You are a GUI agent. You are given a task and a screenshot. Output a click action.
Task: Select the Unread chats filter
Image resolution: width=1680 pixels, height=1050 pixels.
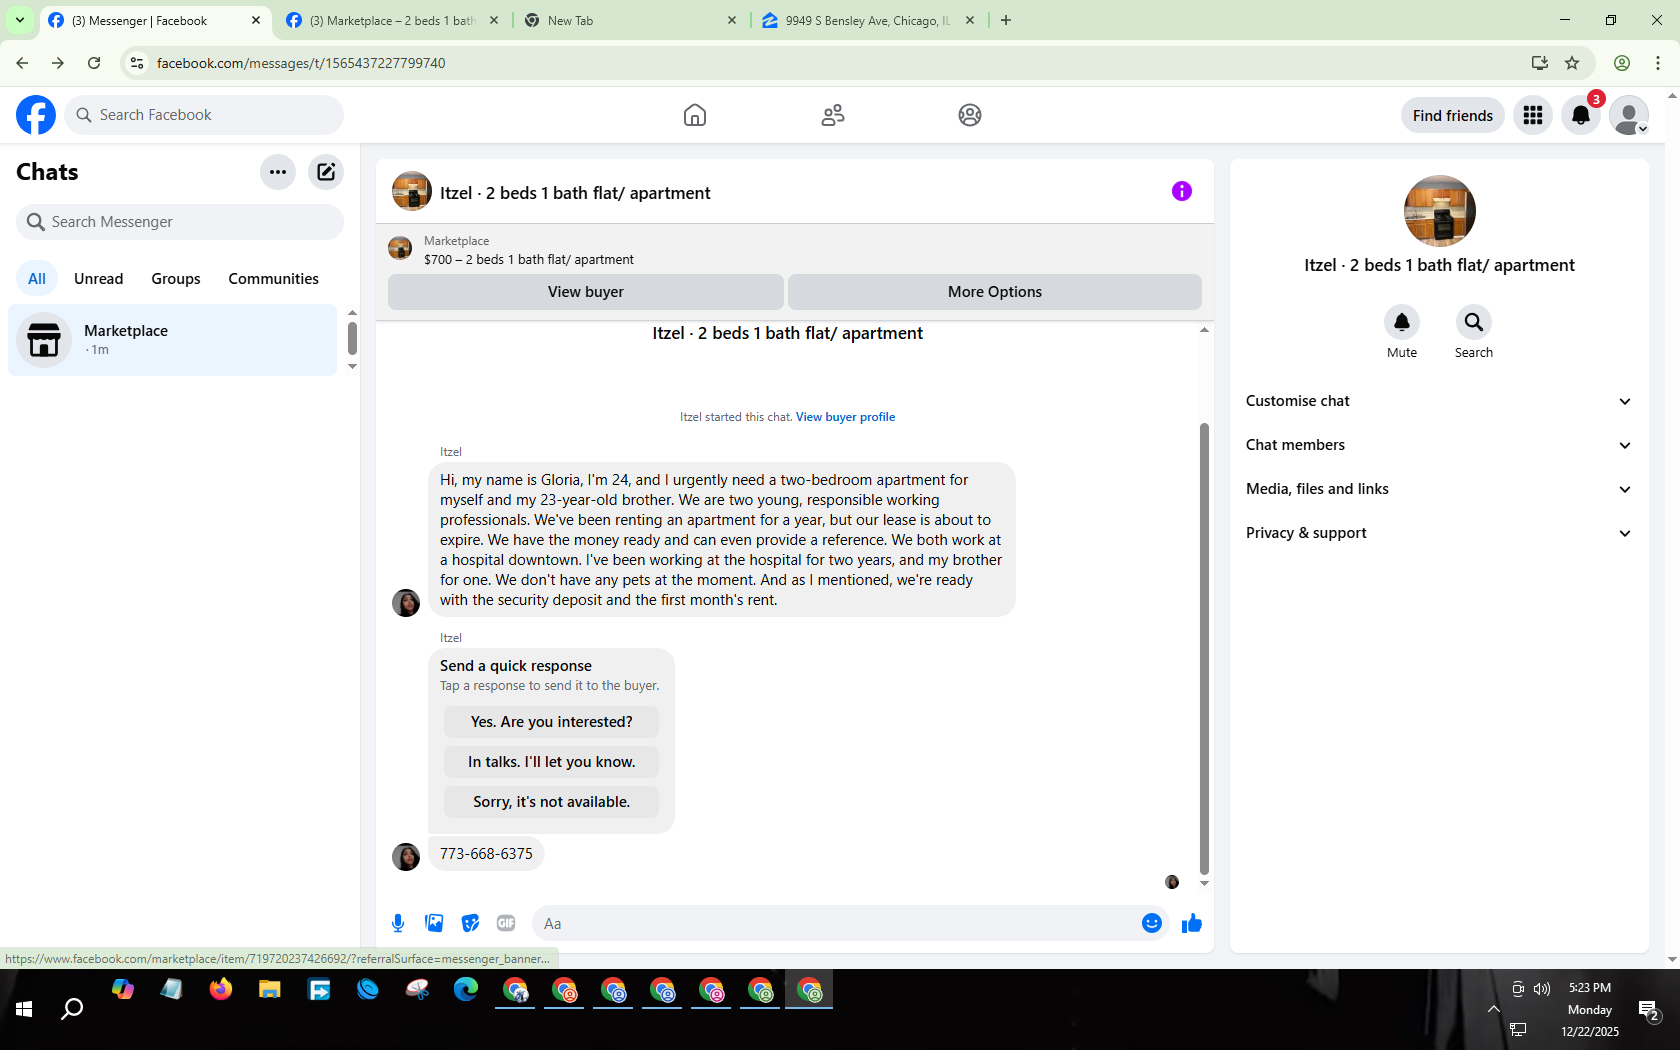[x=99, y=279]
